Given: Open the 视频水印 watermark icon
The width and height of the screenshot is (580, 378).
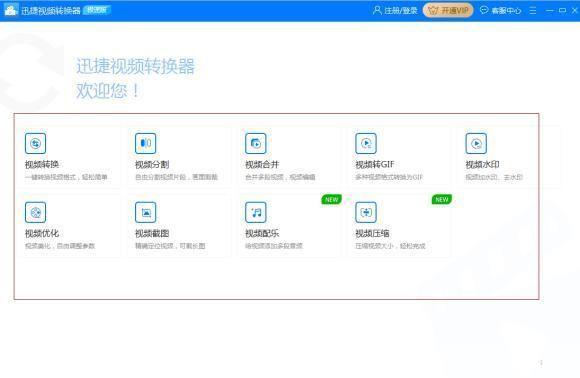Looking at the screenshot, I should point(476,144).
